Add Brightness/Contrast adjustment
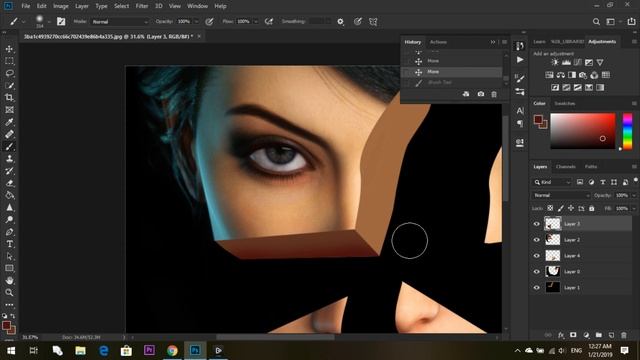 [554, 62]
